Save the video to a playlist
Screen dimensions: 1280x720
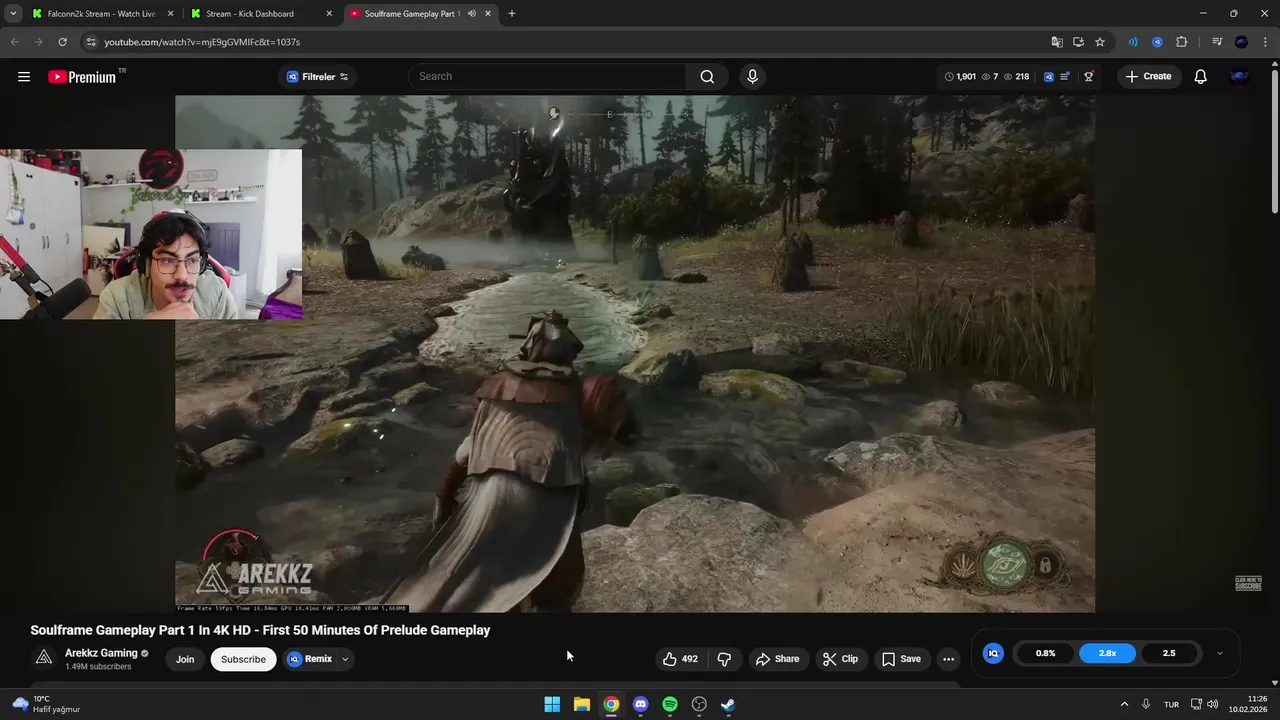(900, 659)
